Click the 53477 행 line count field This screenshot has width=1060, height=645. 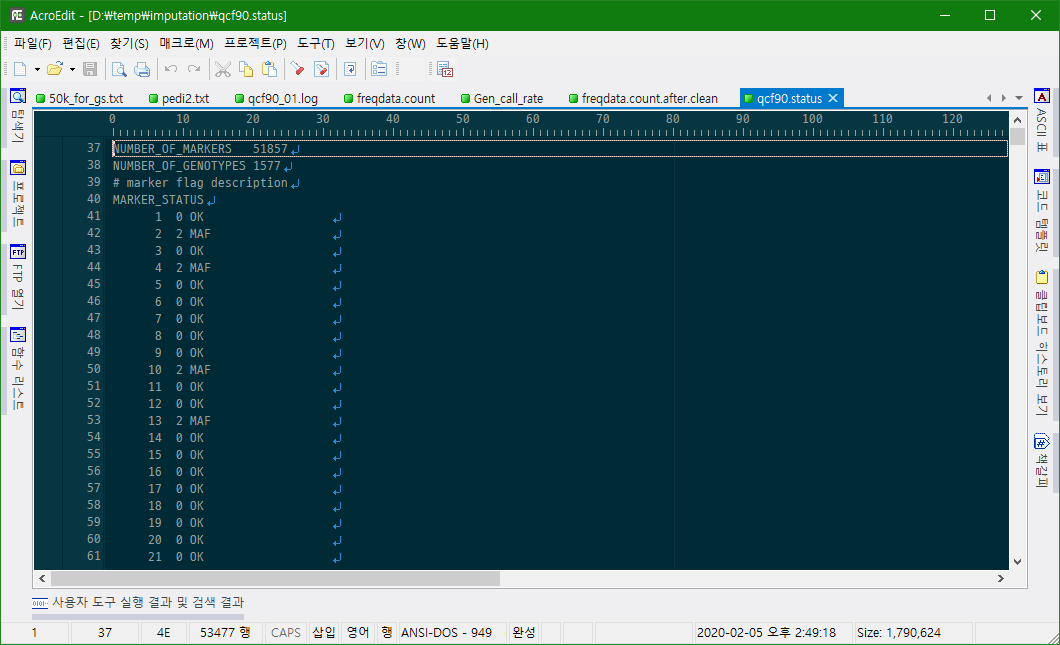(225, 633)
